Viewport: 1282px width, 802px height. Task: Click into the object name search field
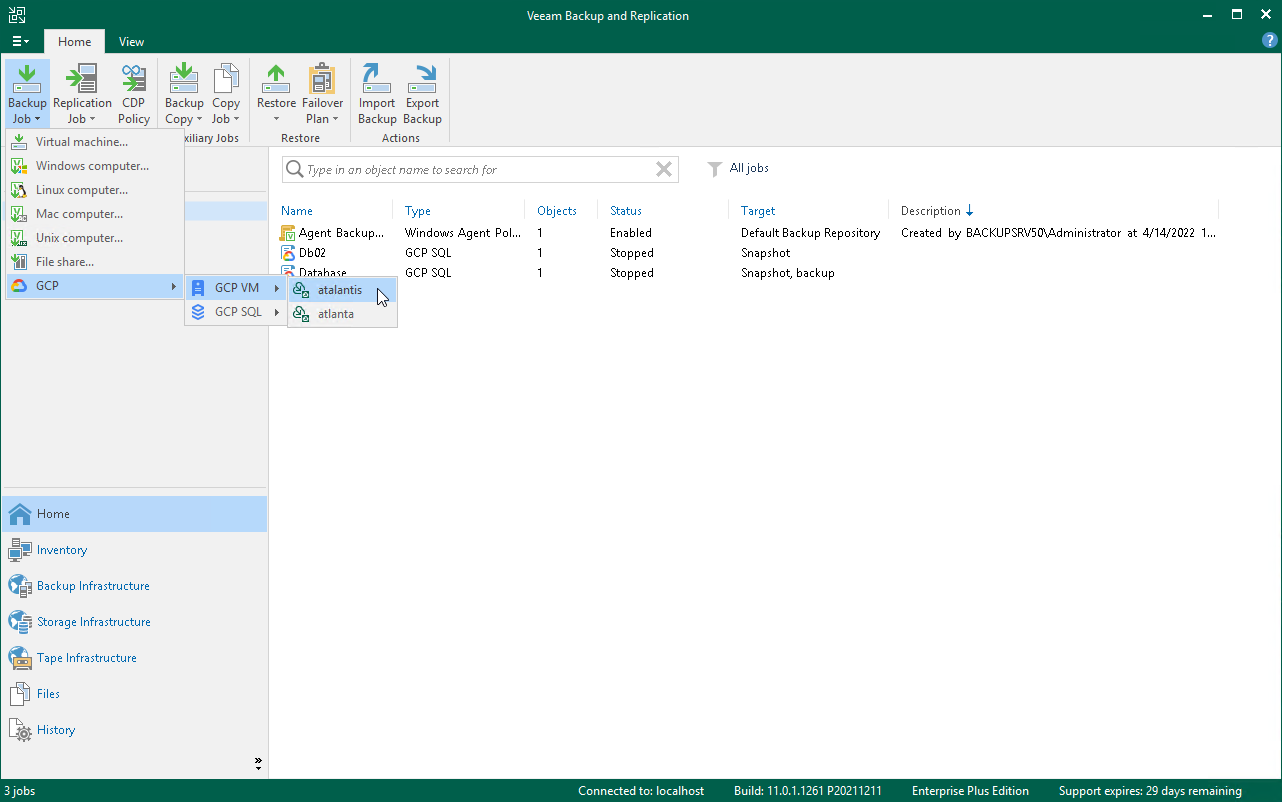click(x=478, y=170)
